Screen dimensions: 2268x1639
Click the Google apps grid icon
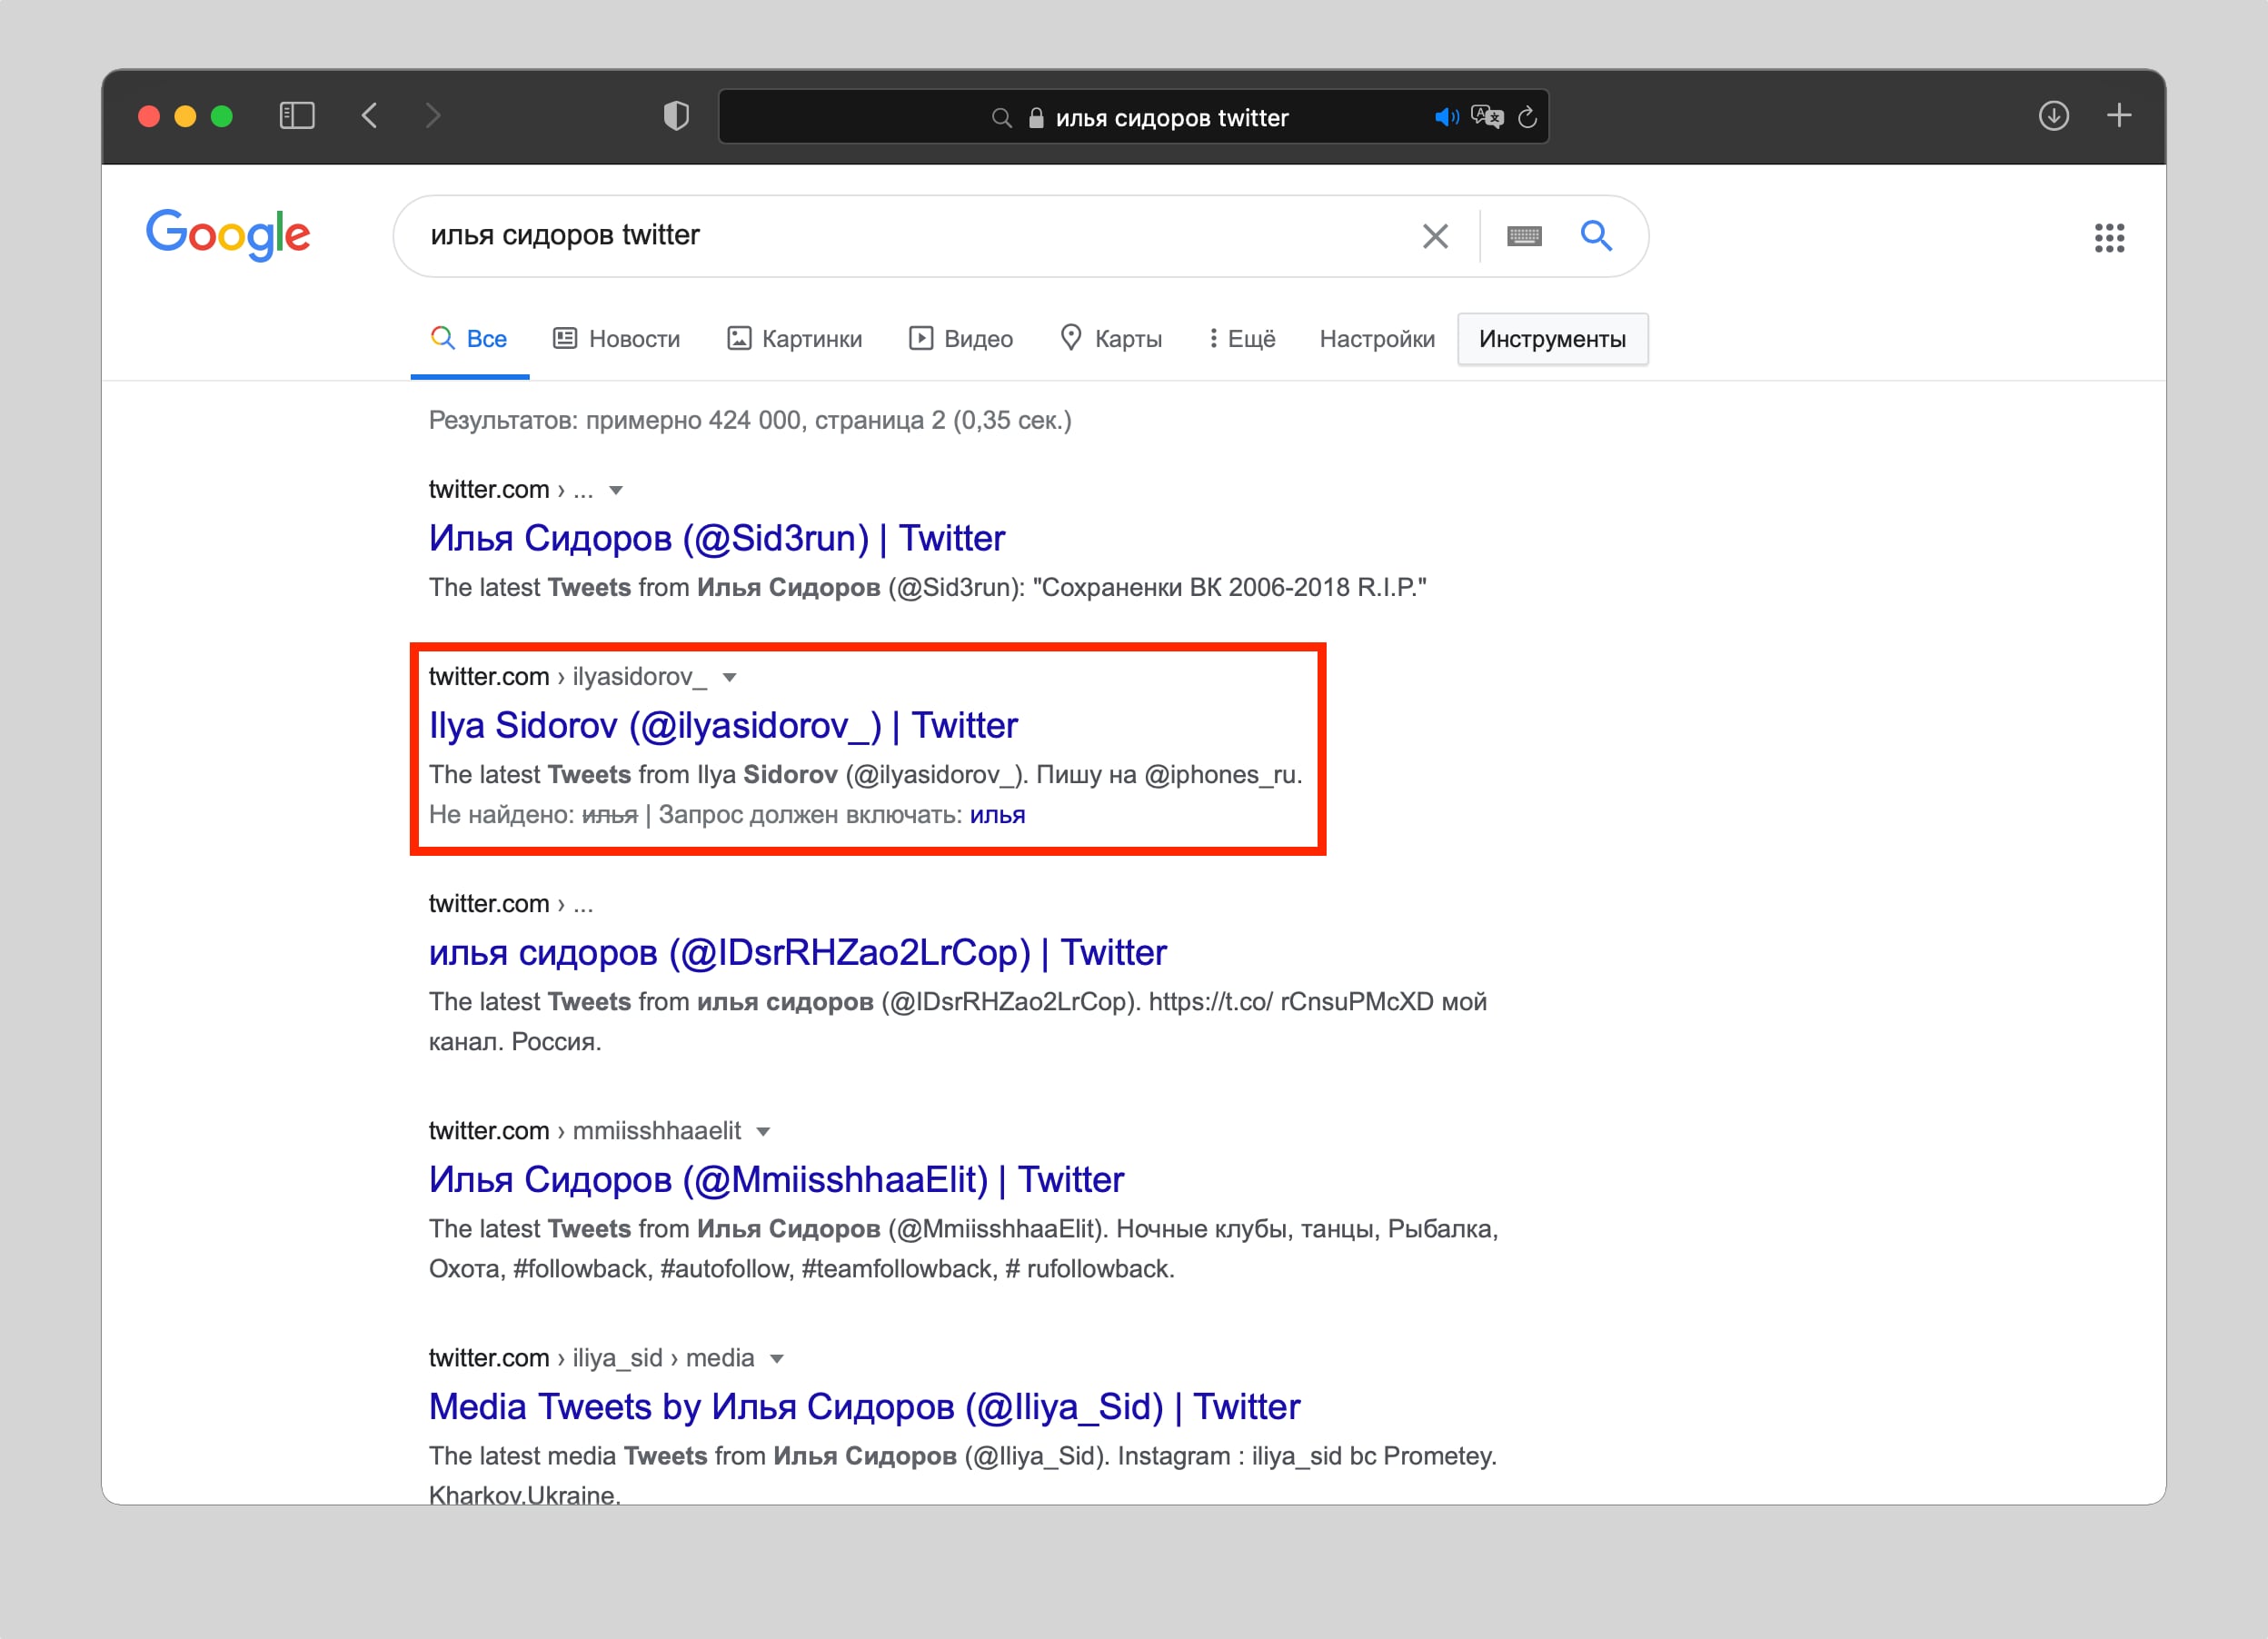[2110, 236]
